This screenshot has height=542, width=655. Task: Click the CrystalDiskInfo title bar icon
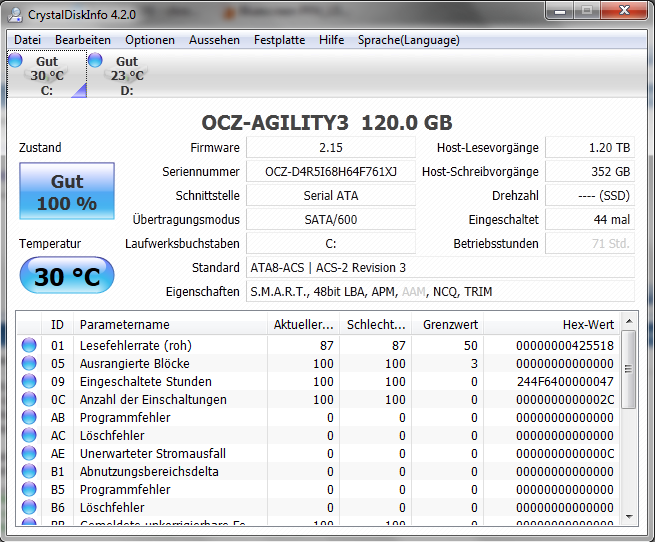pos(15,15)
